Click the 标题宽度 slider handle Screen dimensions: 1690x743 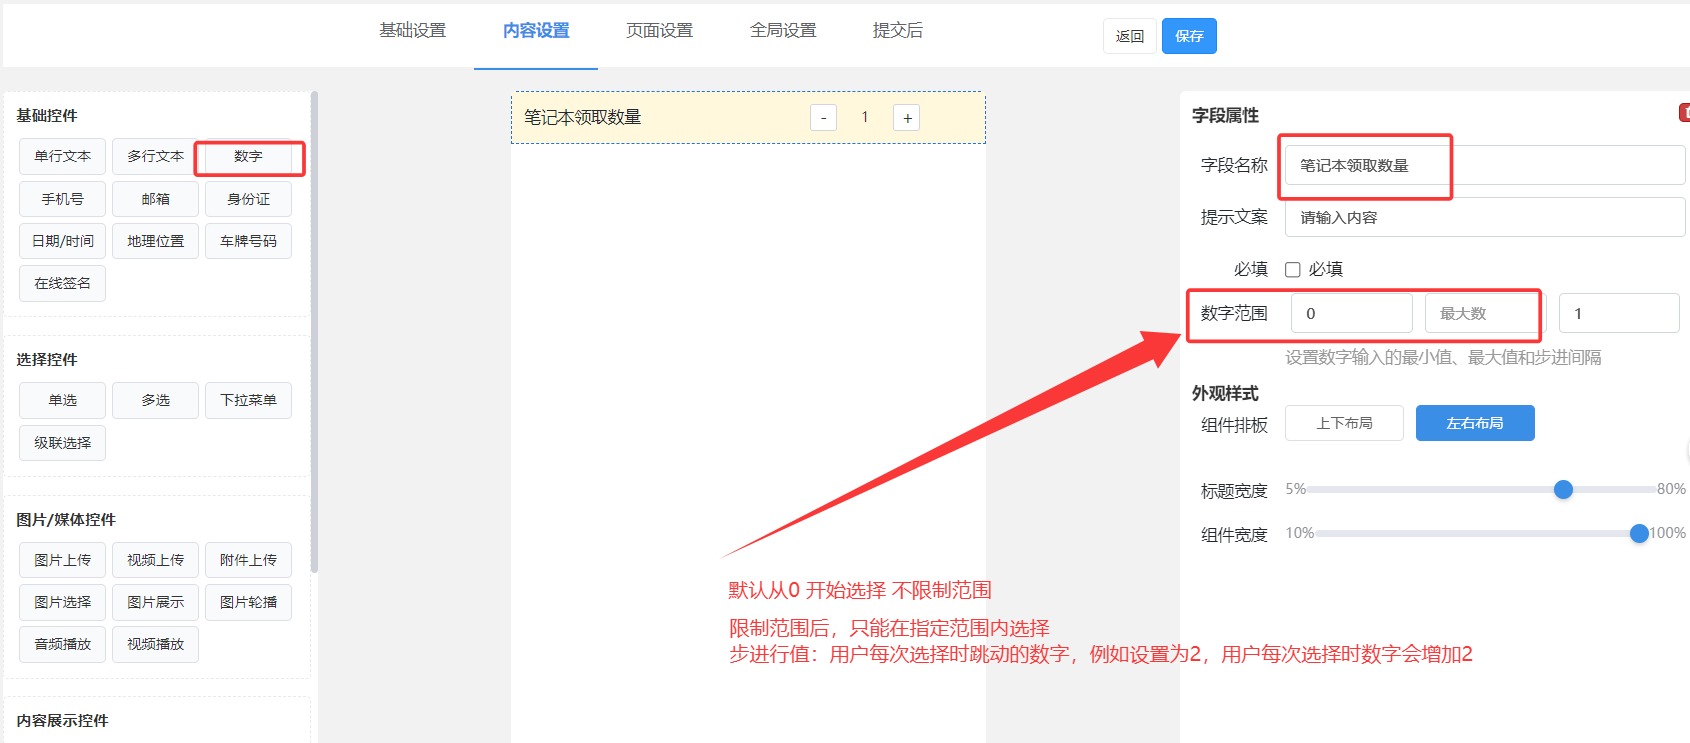(x=1563, y=489)
